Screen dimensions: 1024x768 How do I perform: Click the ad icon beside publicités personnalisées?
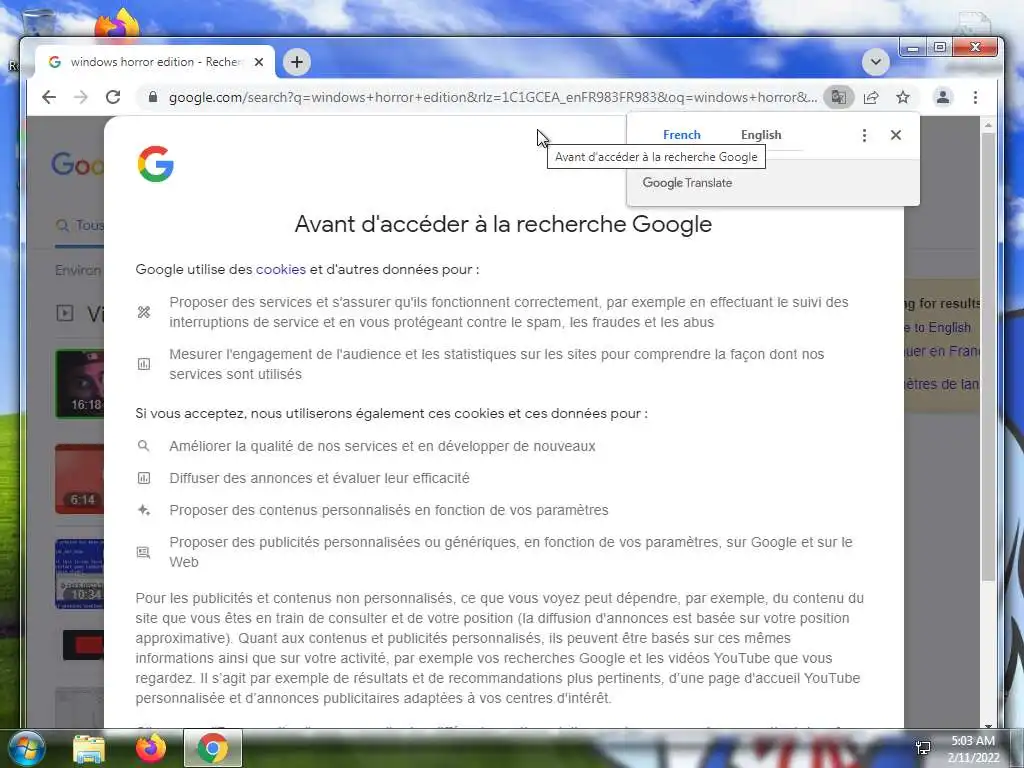click(x=144, y=552)
